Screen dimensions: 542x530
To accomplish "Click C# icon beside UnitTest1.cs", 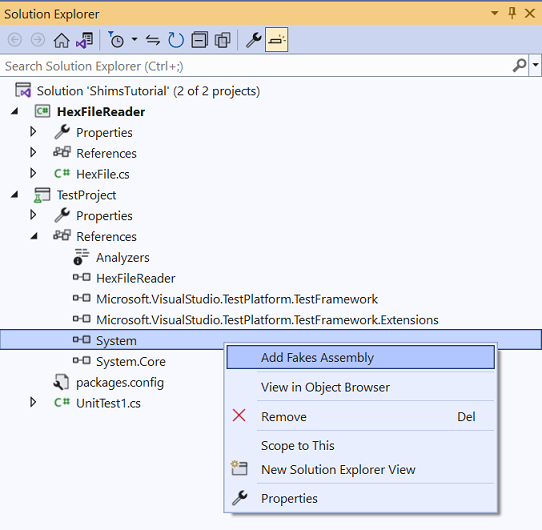I will [x=62, y=402].
